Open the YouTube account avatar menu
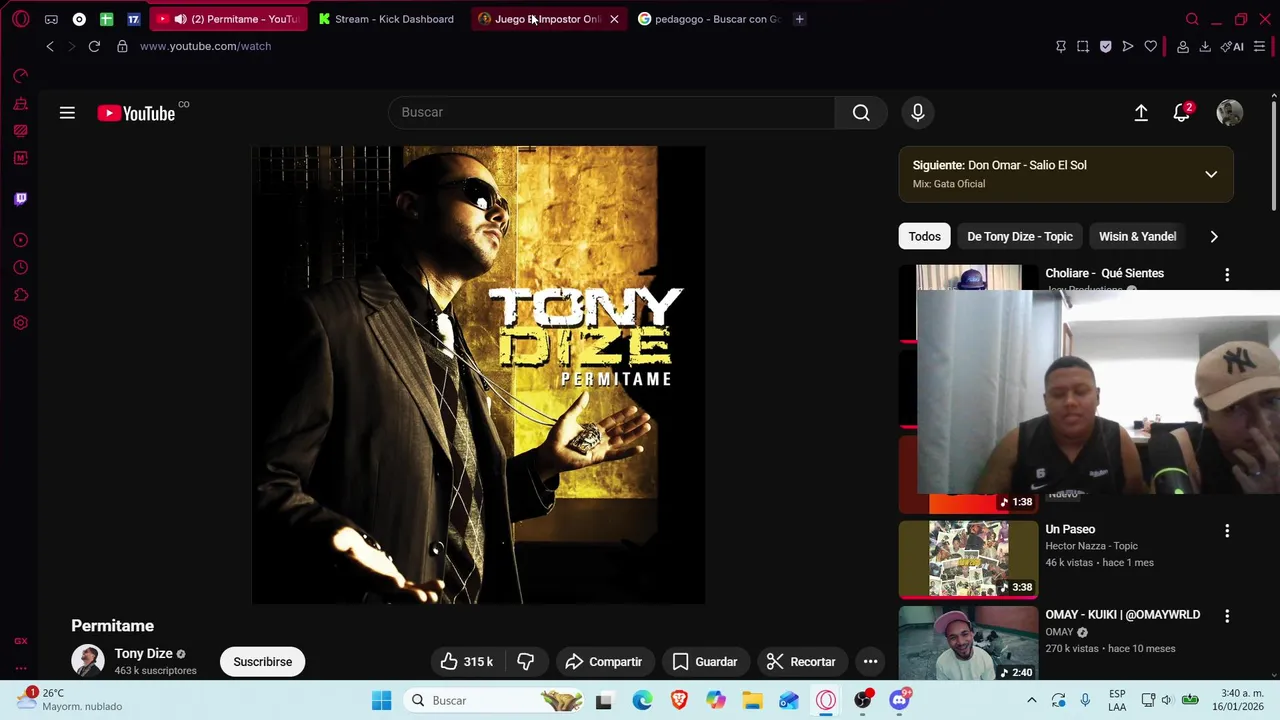The image size is (1280, 720). click(1229, 113)
